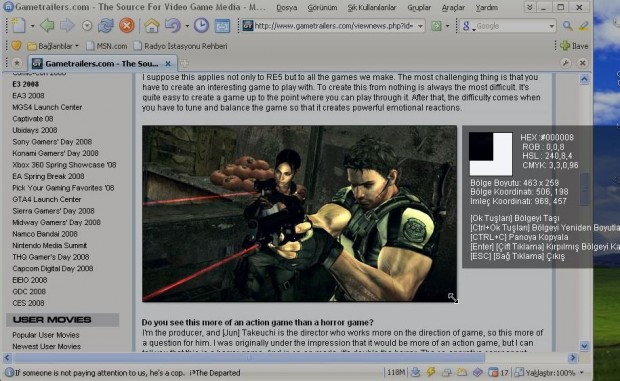Click the İlave puzzle-piece add-on icon

(x=574, y=46)
